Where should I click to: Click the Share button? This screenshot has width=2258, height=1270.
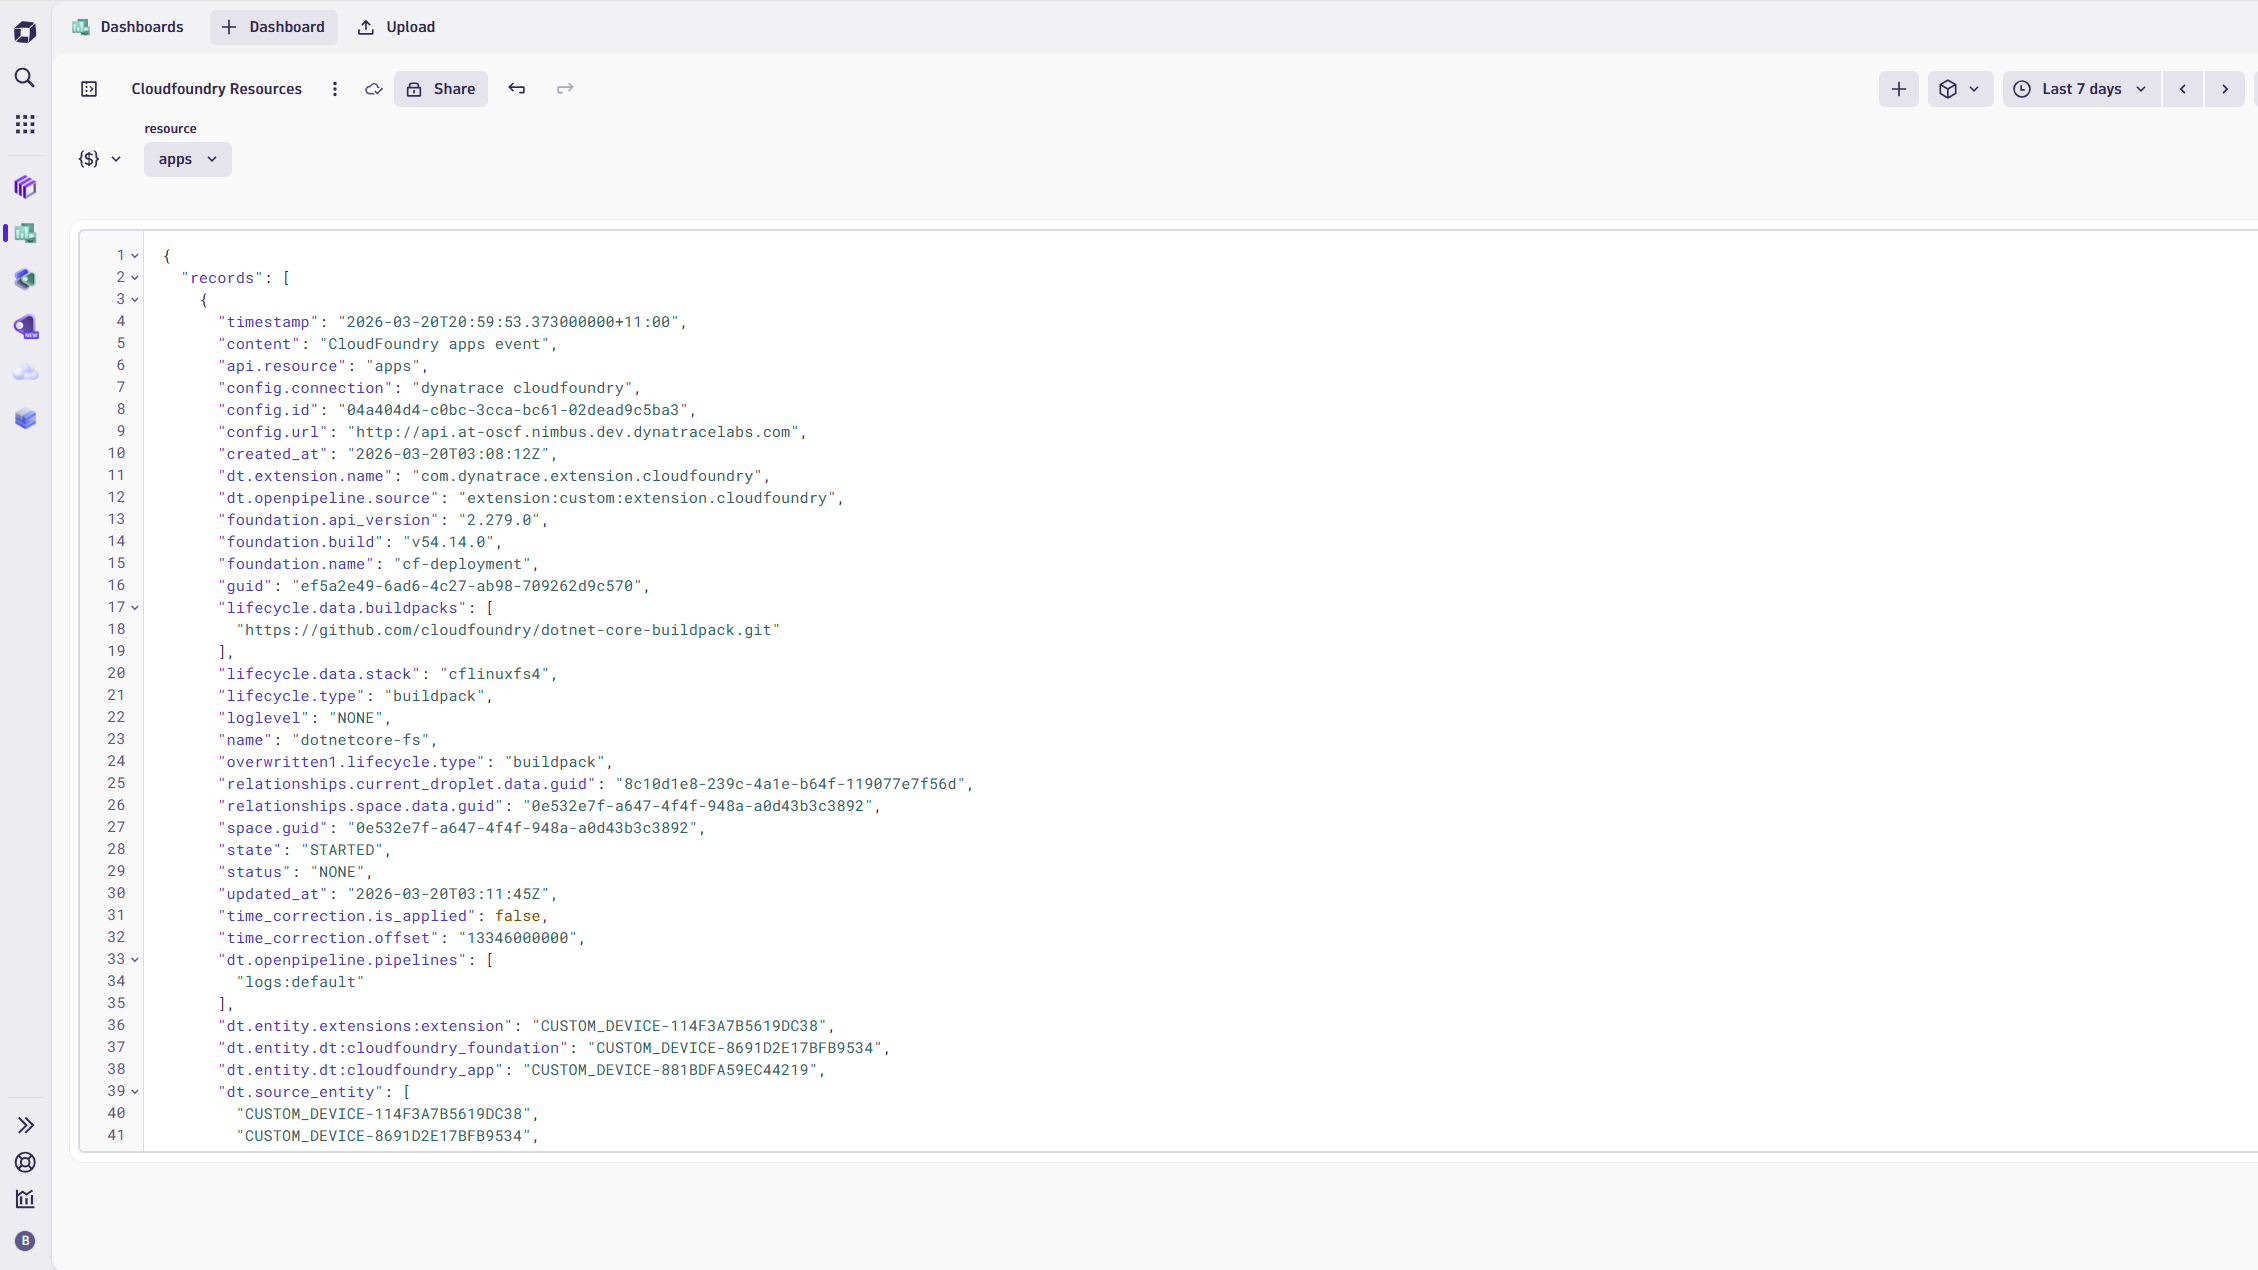(440, 89)
